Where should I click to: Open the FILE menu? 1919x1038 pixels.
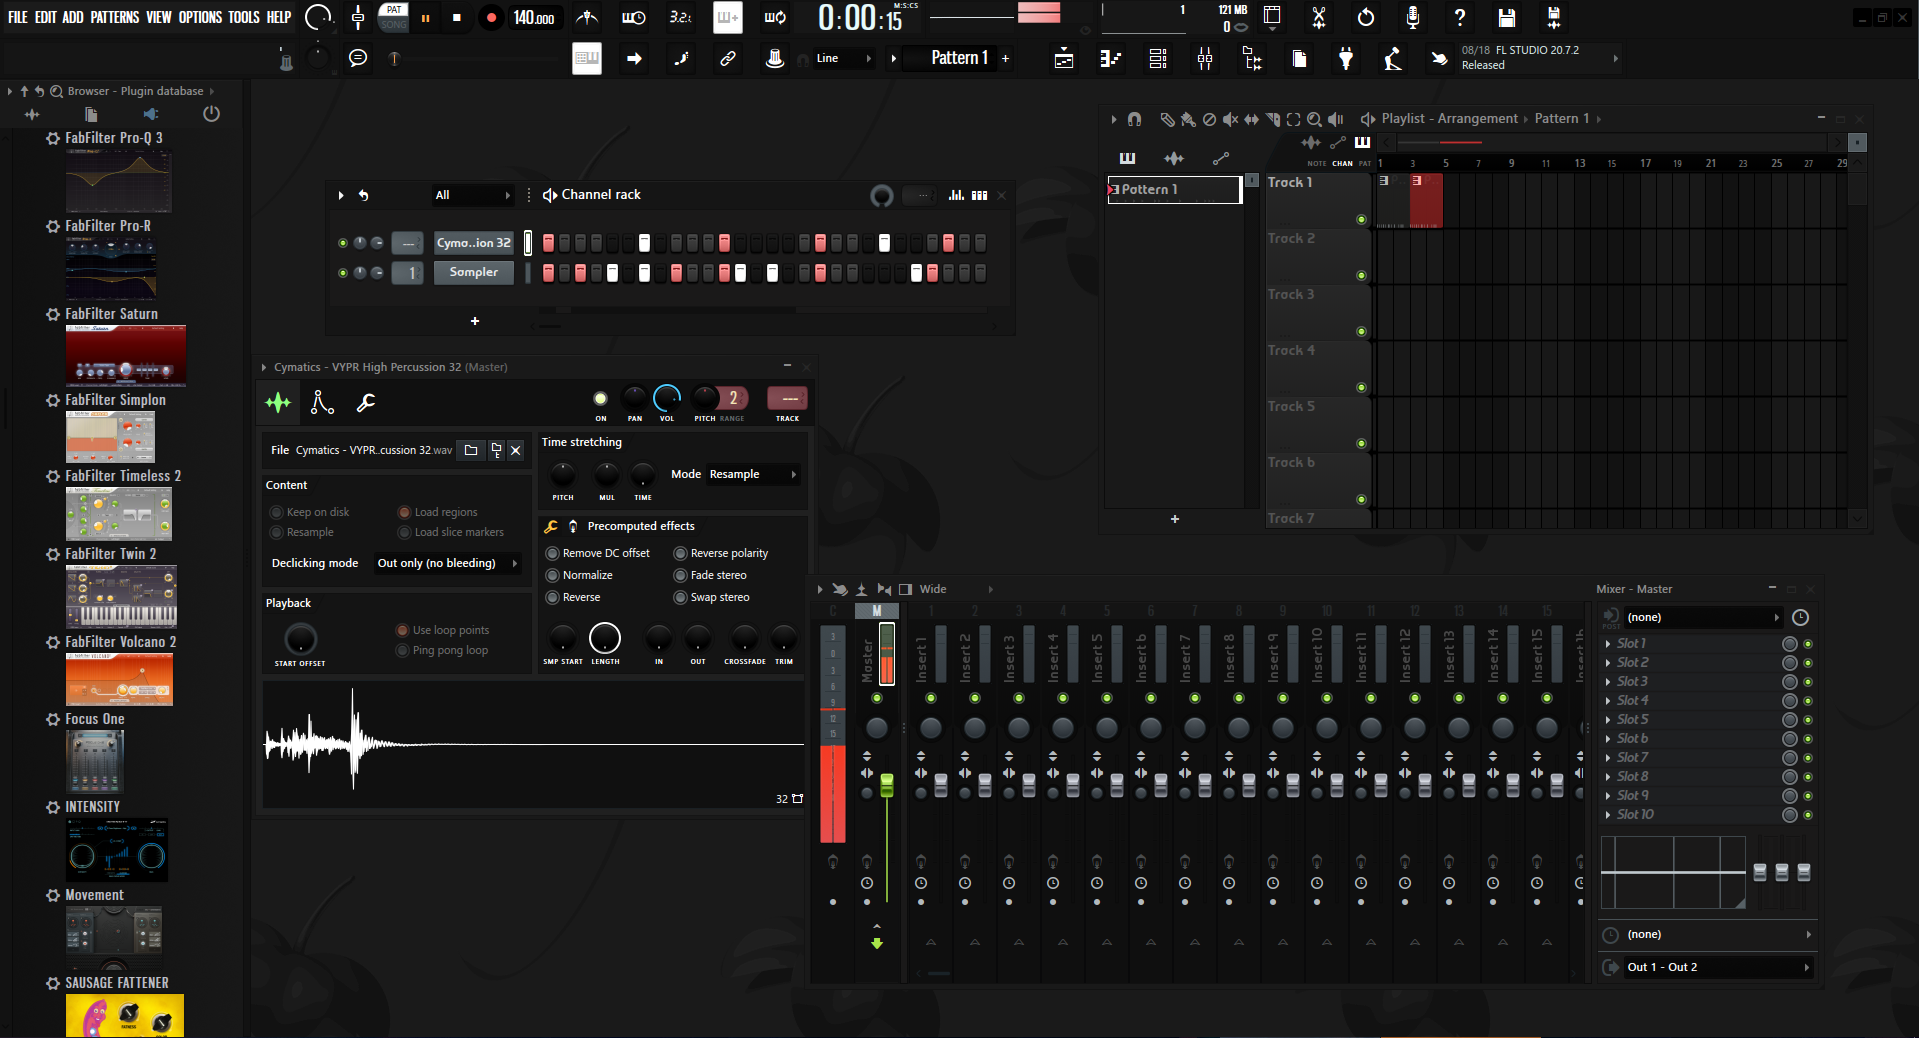pyautogui.click(x=18, y=17)
